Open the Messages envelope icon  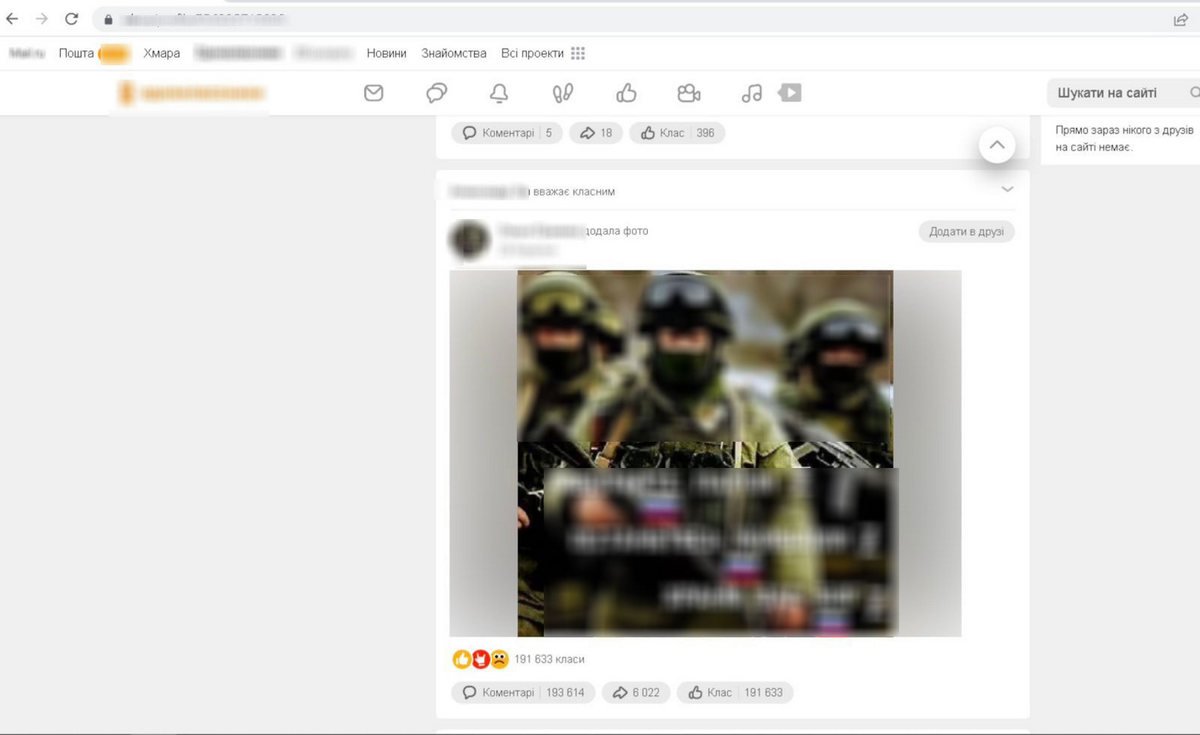click(x=373, y=92)
